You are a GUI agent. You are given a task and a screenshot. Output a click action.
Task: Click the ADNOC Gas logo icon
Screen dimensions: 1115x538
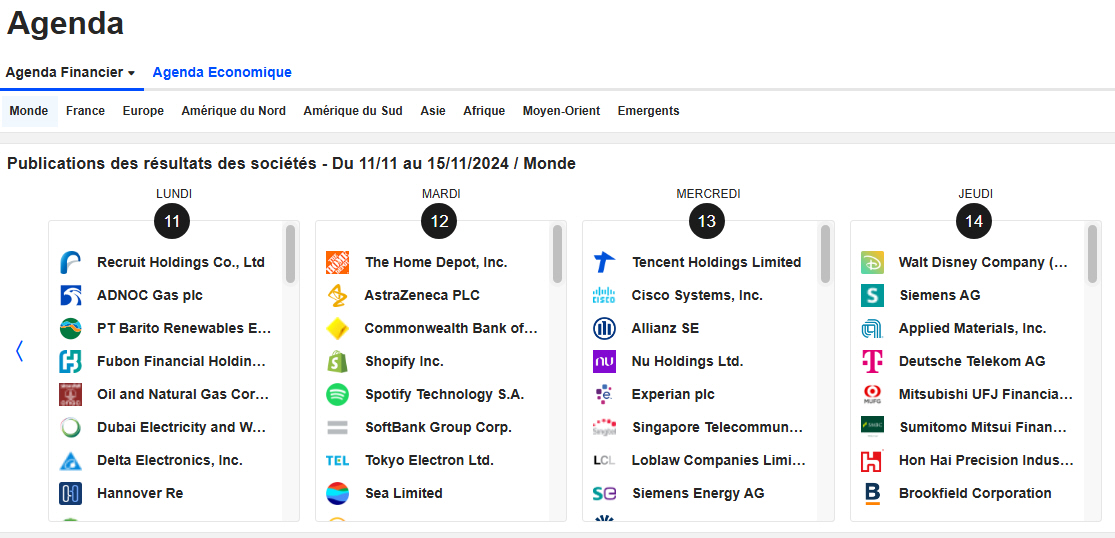click(70, 296)
